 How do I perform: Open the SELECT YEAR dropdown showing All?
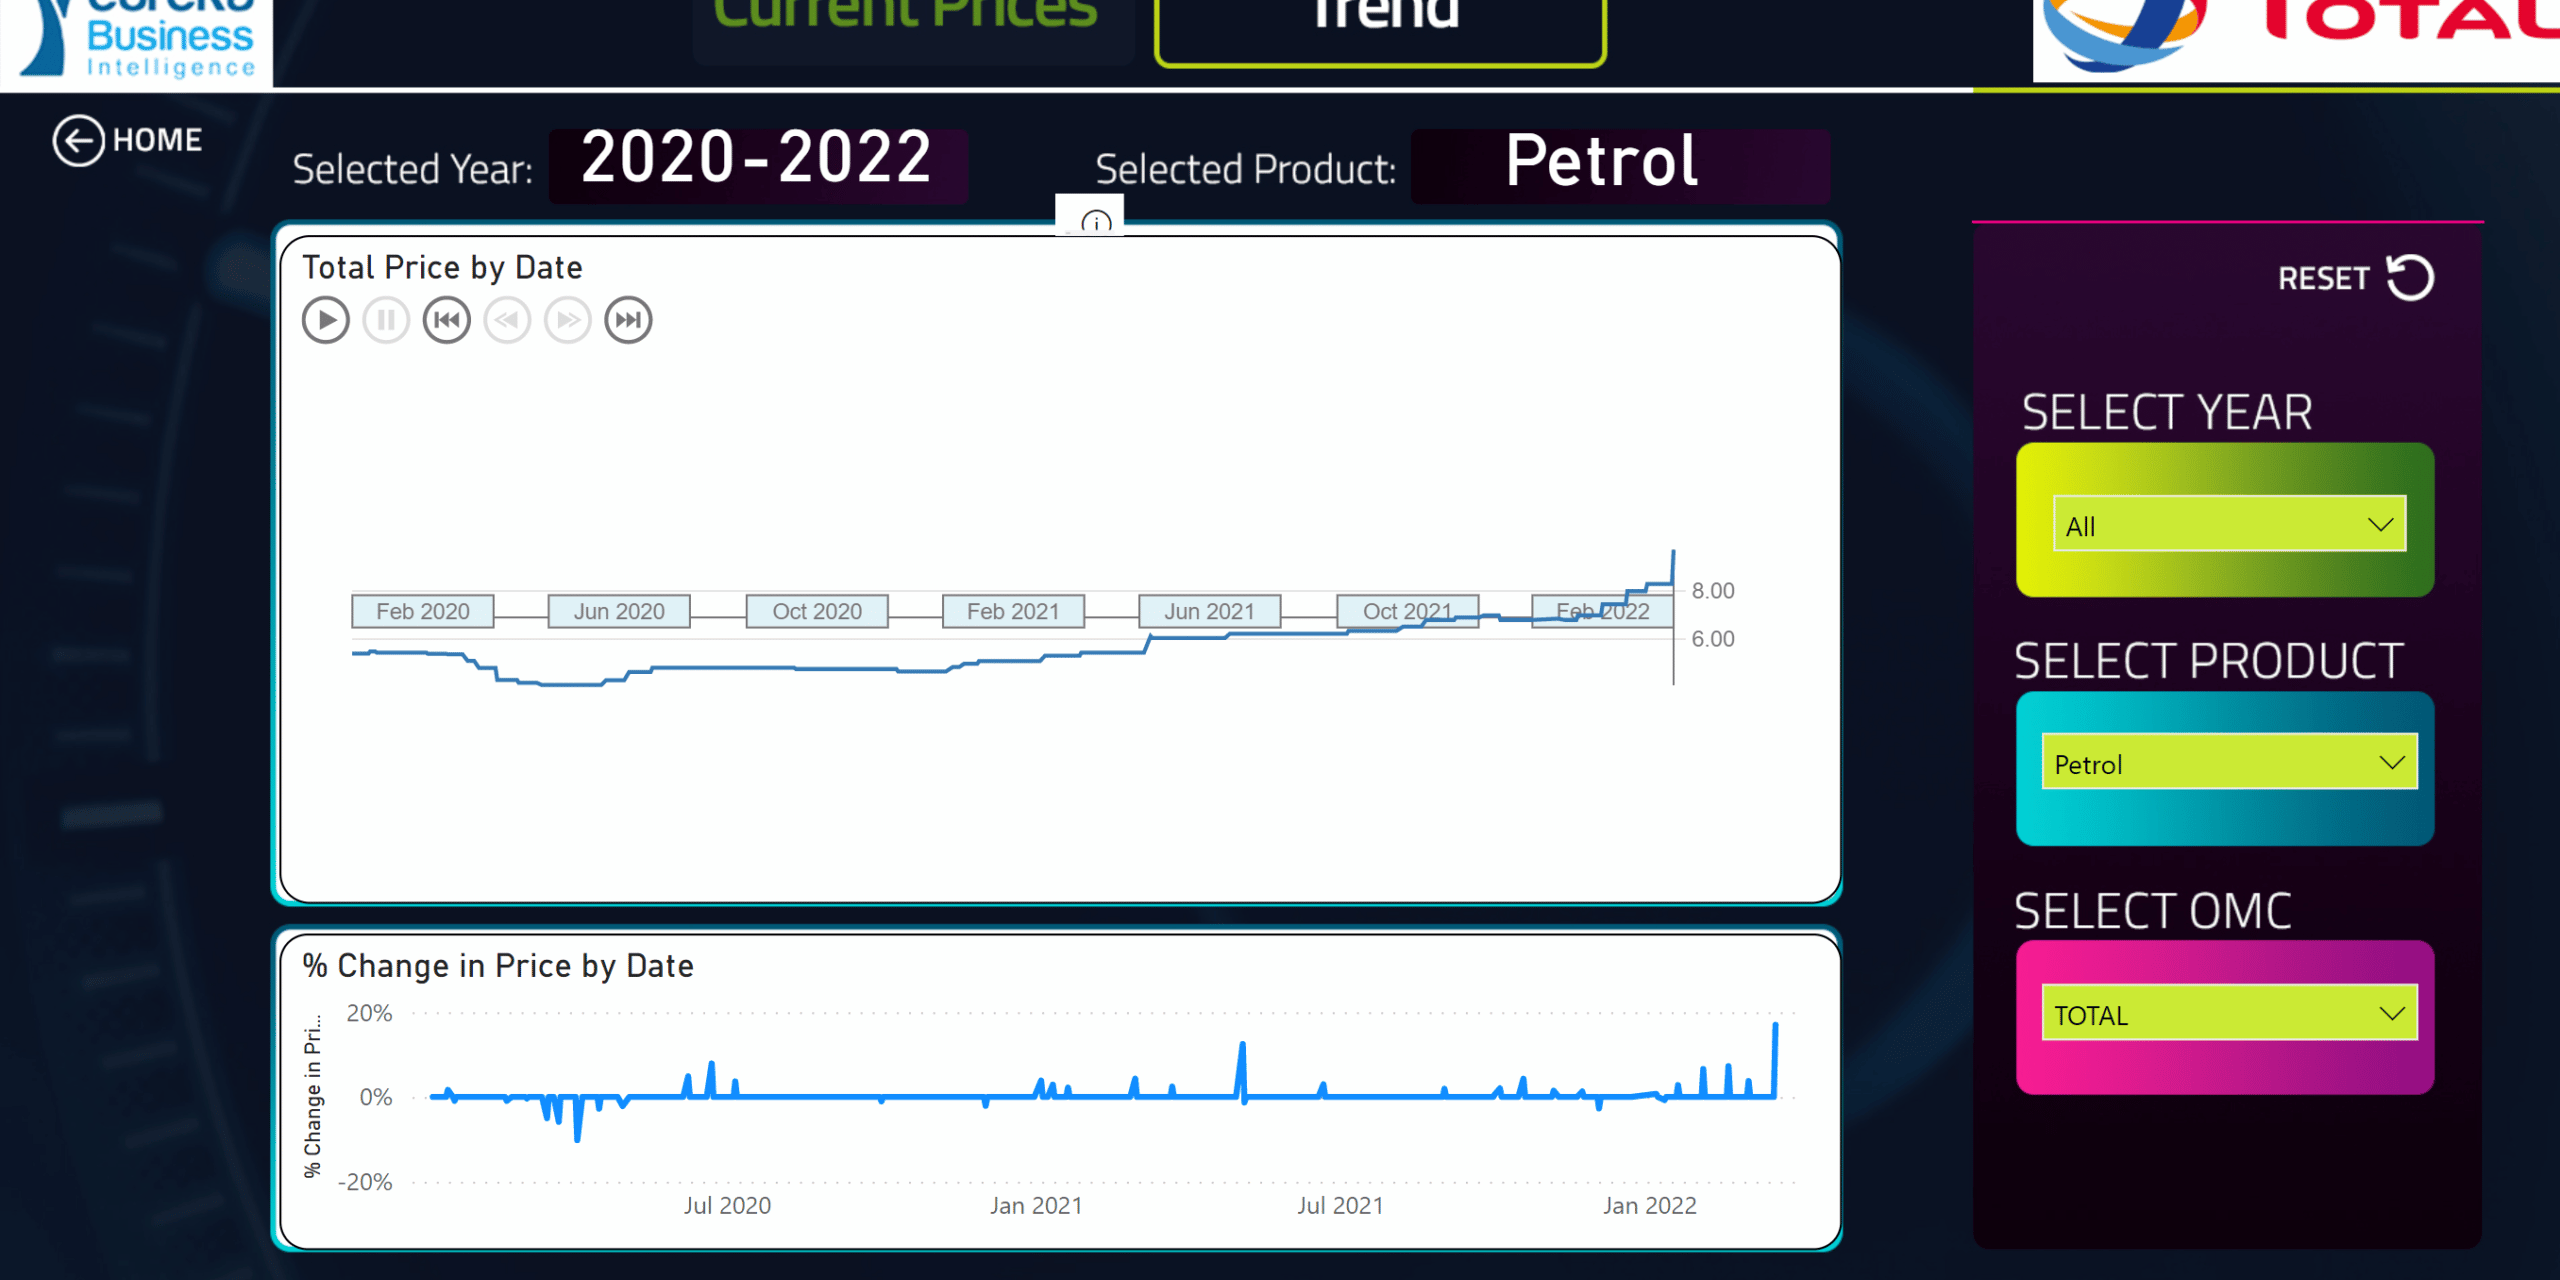[2228, 523]
